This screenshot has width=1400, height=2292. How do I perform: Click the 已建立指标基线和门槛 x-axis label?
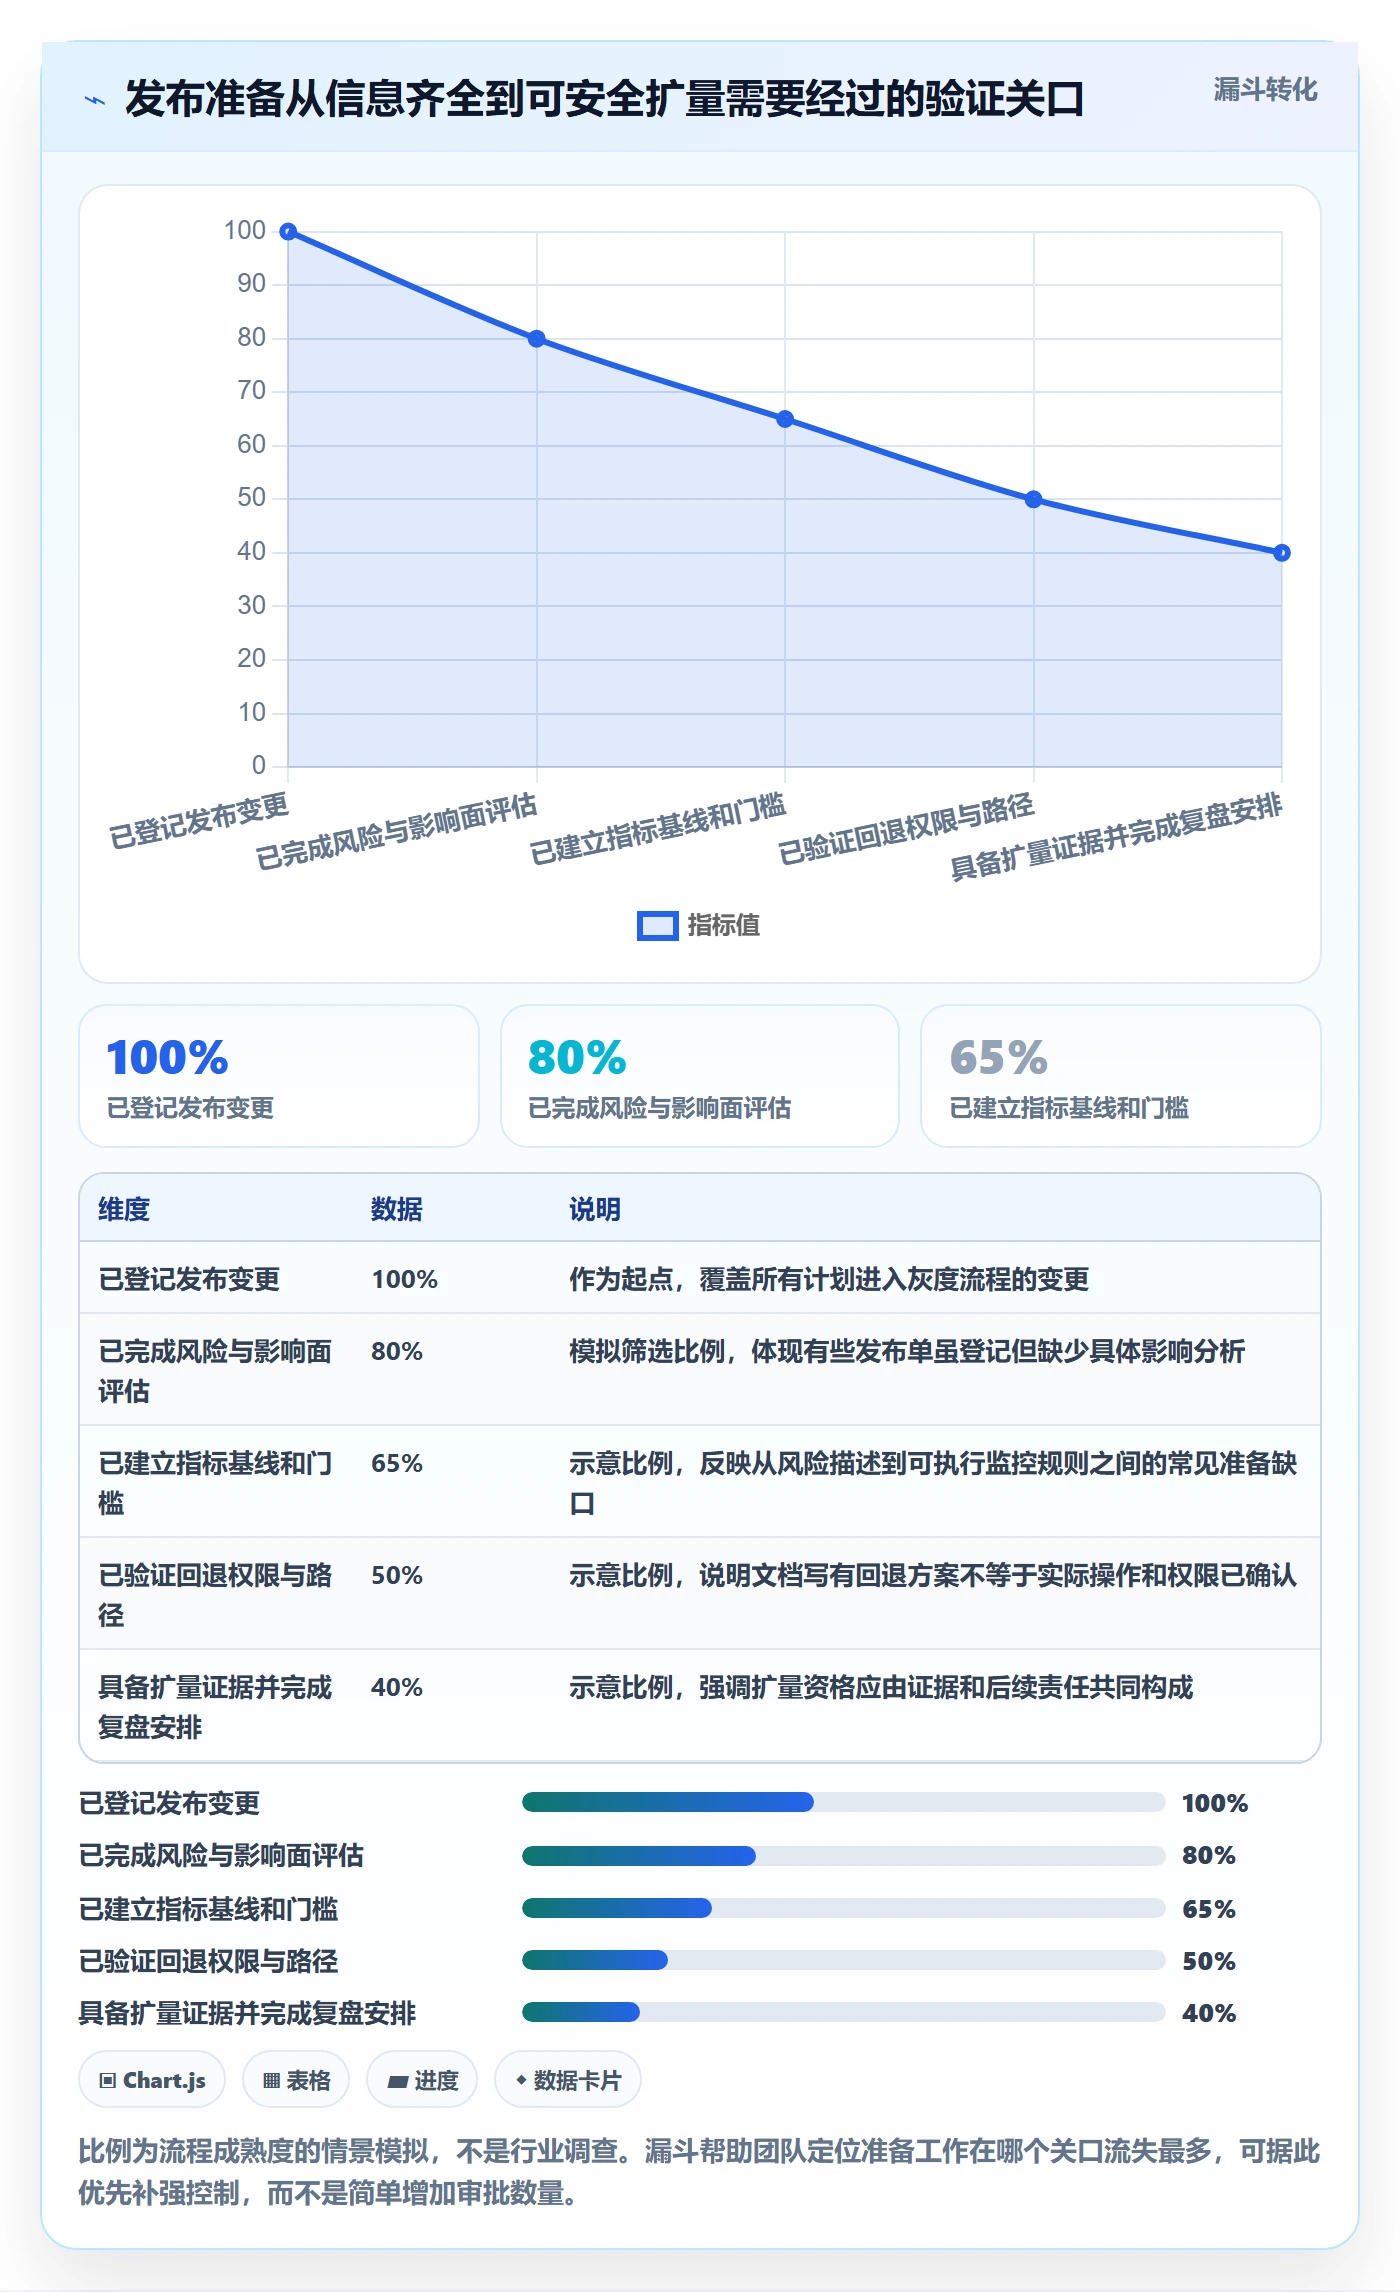tap(658, 829)
